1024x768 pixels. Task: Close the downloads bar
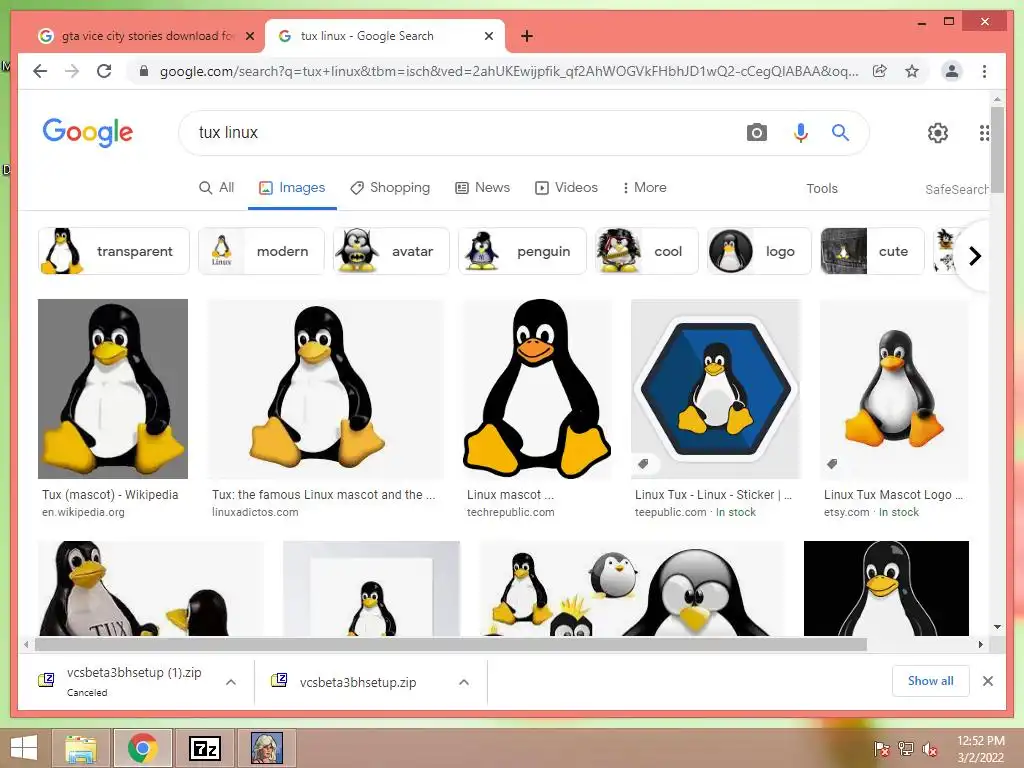[987, 681]
